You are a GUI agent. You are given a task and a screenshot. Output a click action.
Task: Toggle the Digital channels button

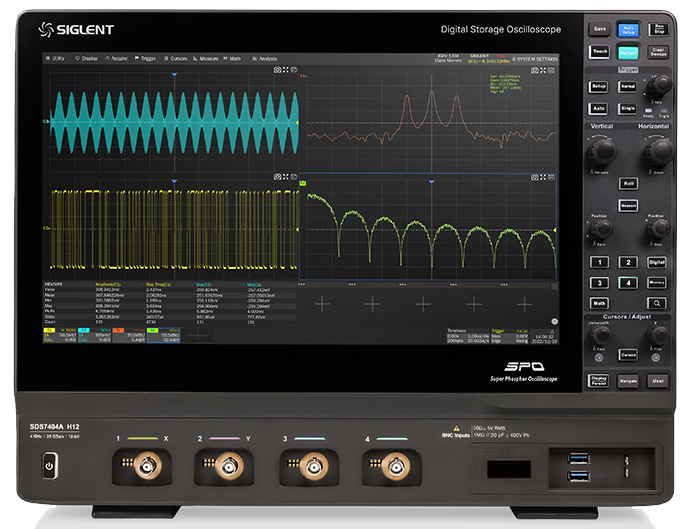[657, 262]
